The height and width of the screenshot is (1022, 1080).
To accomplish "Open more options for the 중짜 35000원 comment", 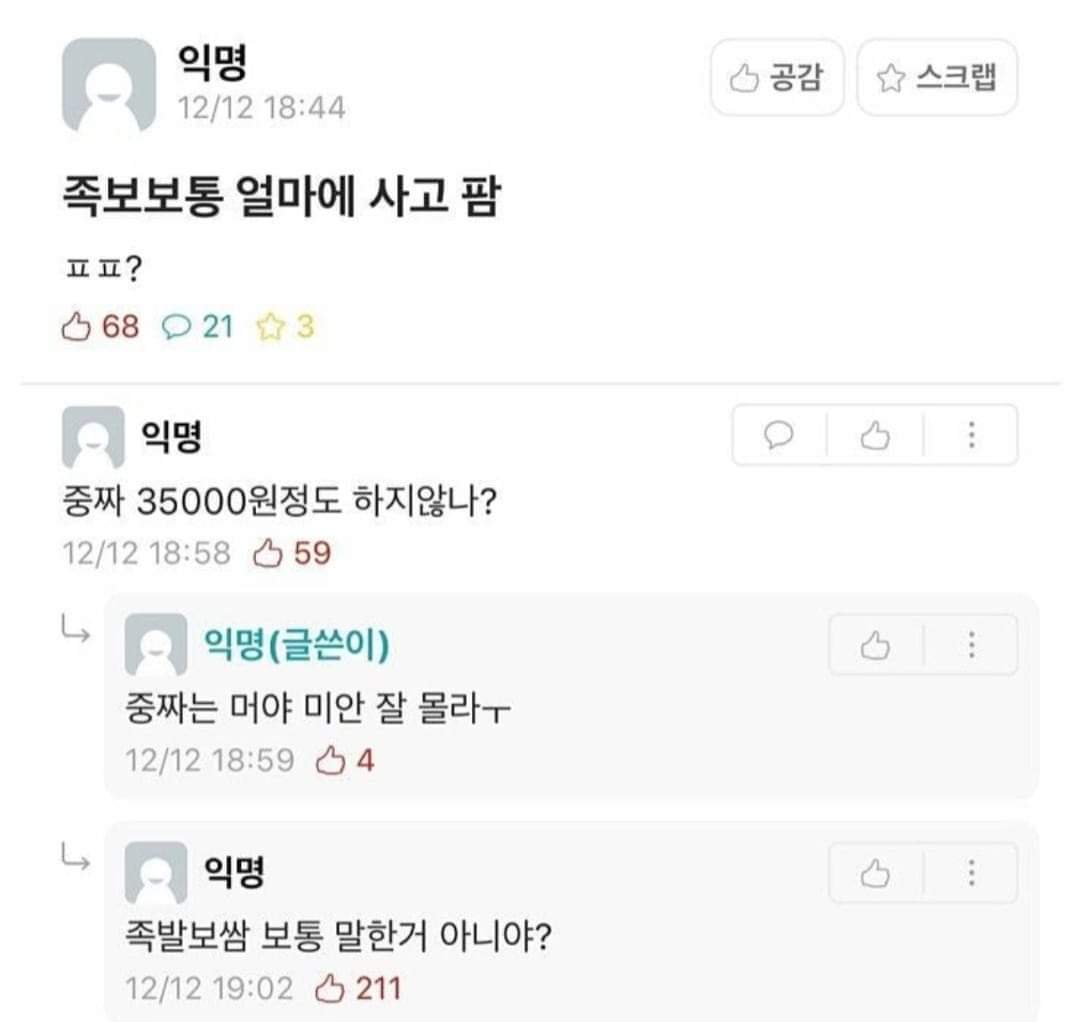I will pos(970,435).
